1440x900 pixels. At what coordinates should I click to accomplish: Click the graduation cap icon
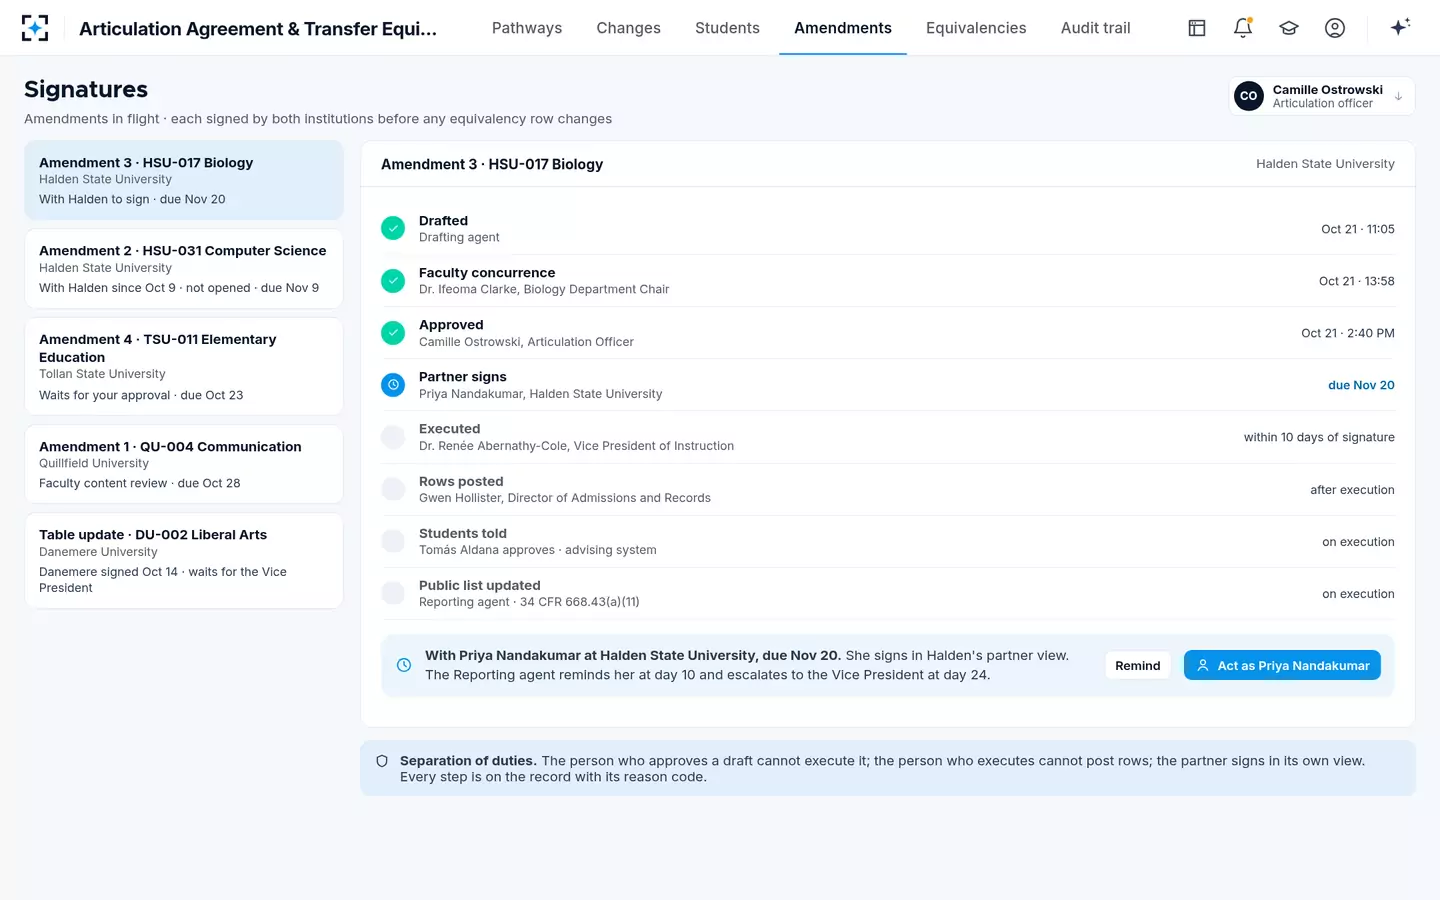tap(1289, 28)
